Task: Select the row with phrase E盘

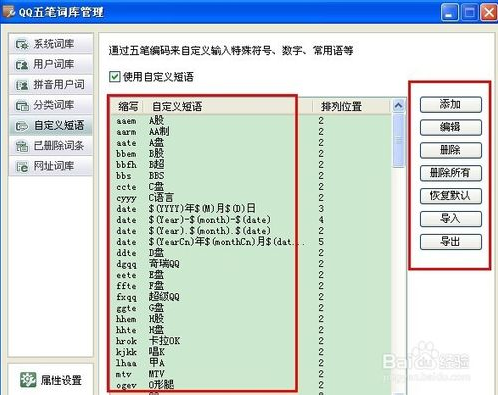Action: pos(250,275)
